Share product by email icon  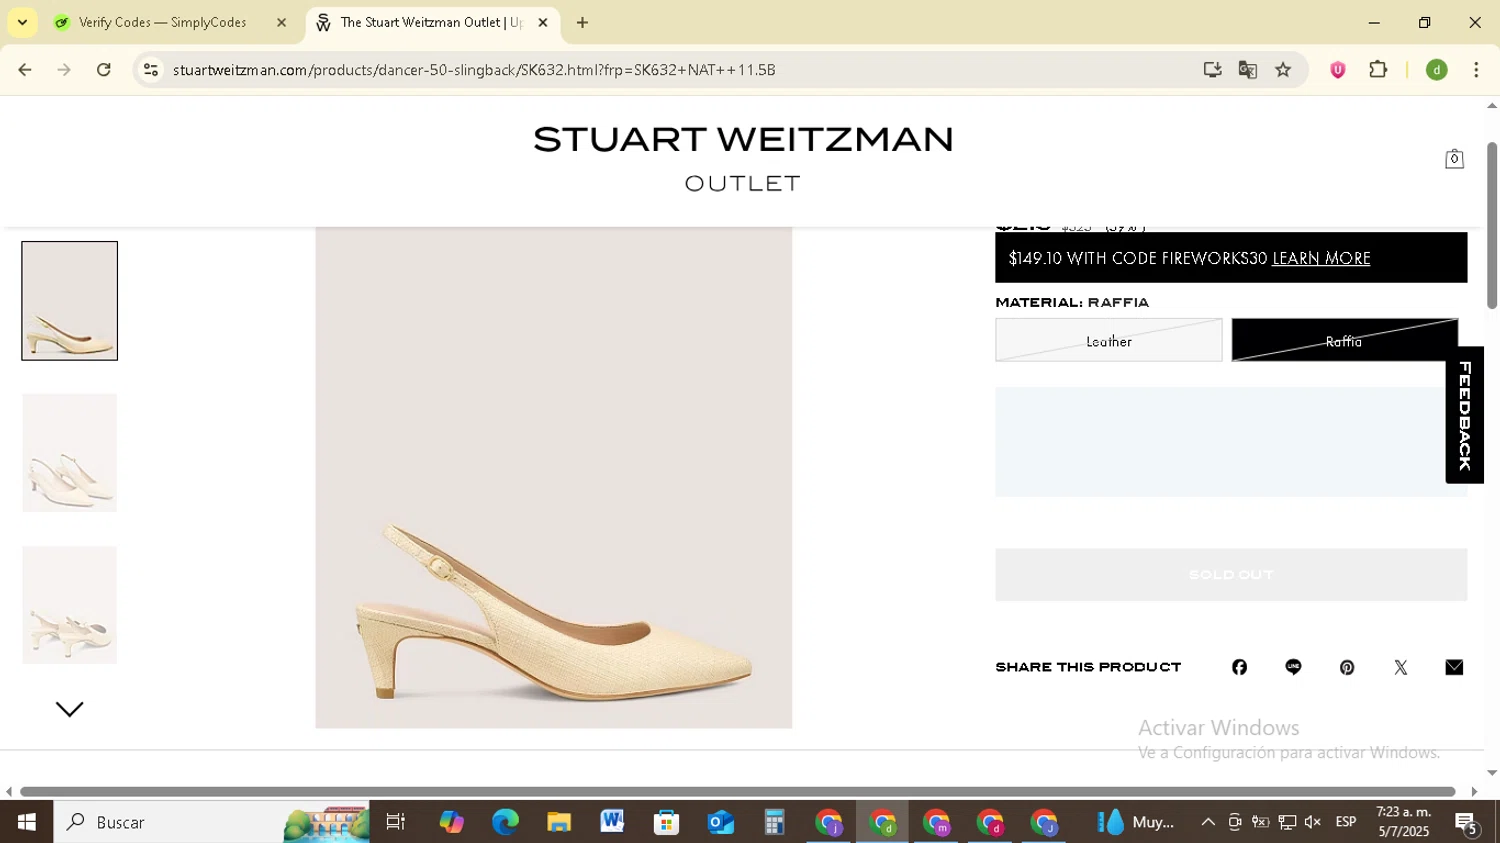coord(1454,667)
